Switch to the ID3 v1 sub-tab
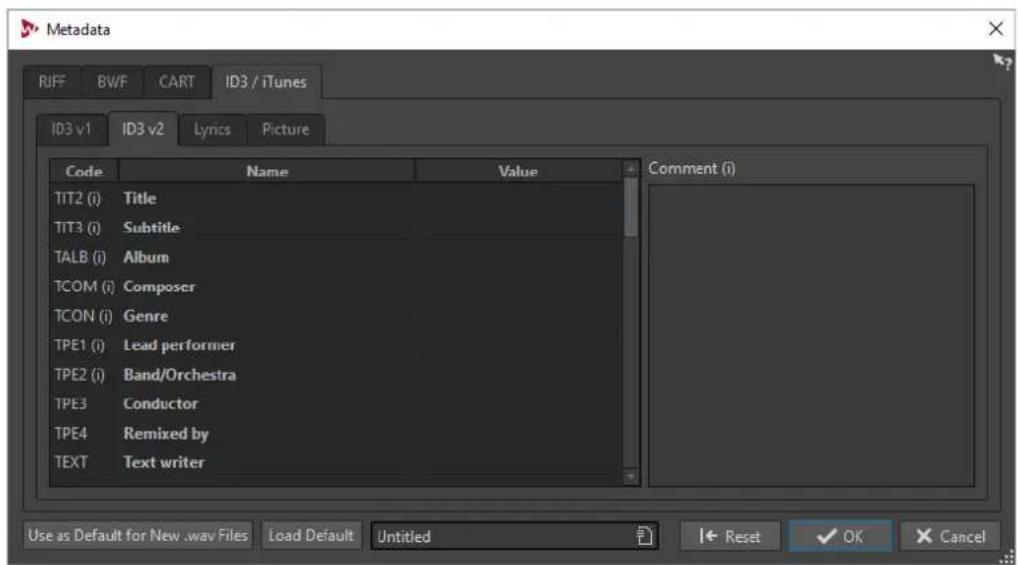1018x565 pixels. (x=71, y=129)
